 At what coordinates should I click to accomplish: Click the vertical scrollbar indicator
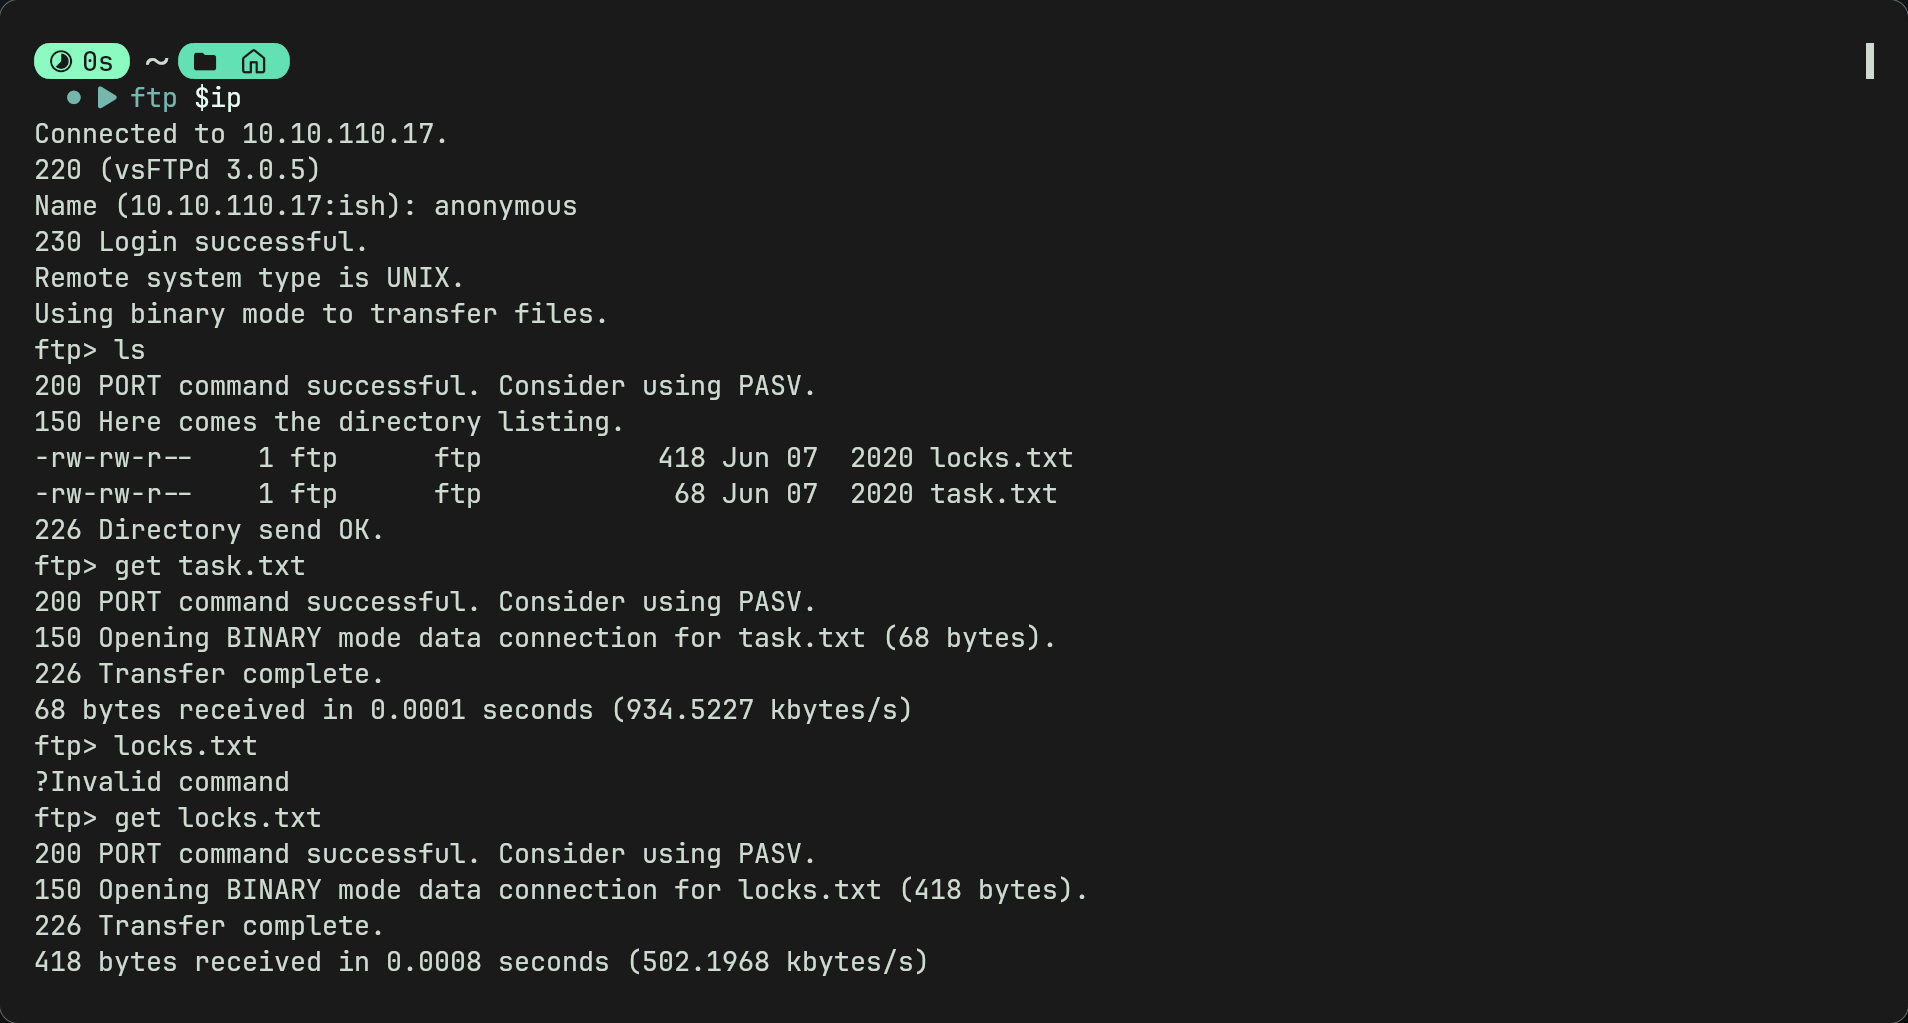point(1869,61)
